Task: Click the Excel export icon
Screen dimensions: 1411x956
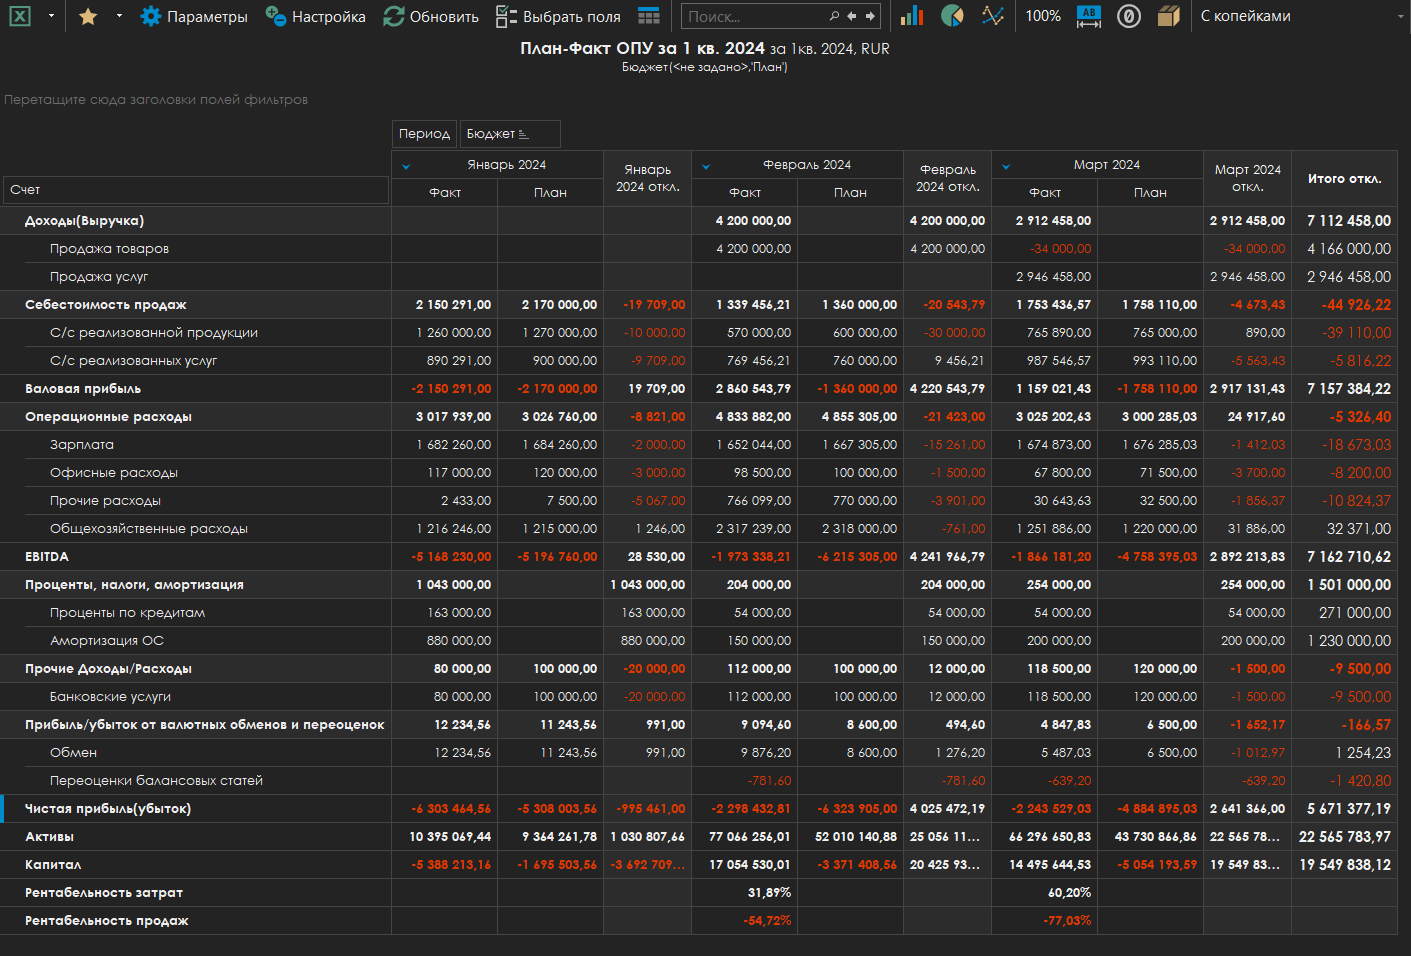Action: click(20, 16)
